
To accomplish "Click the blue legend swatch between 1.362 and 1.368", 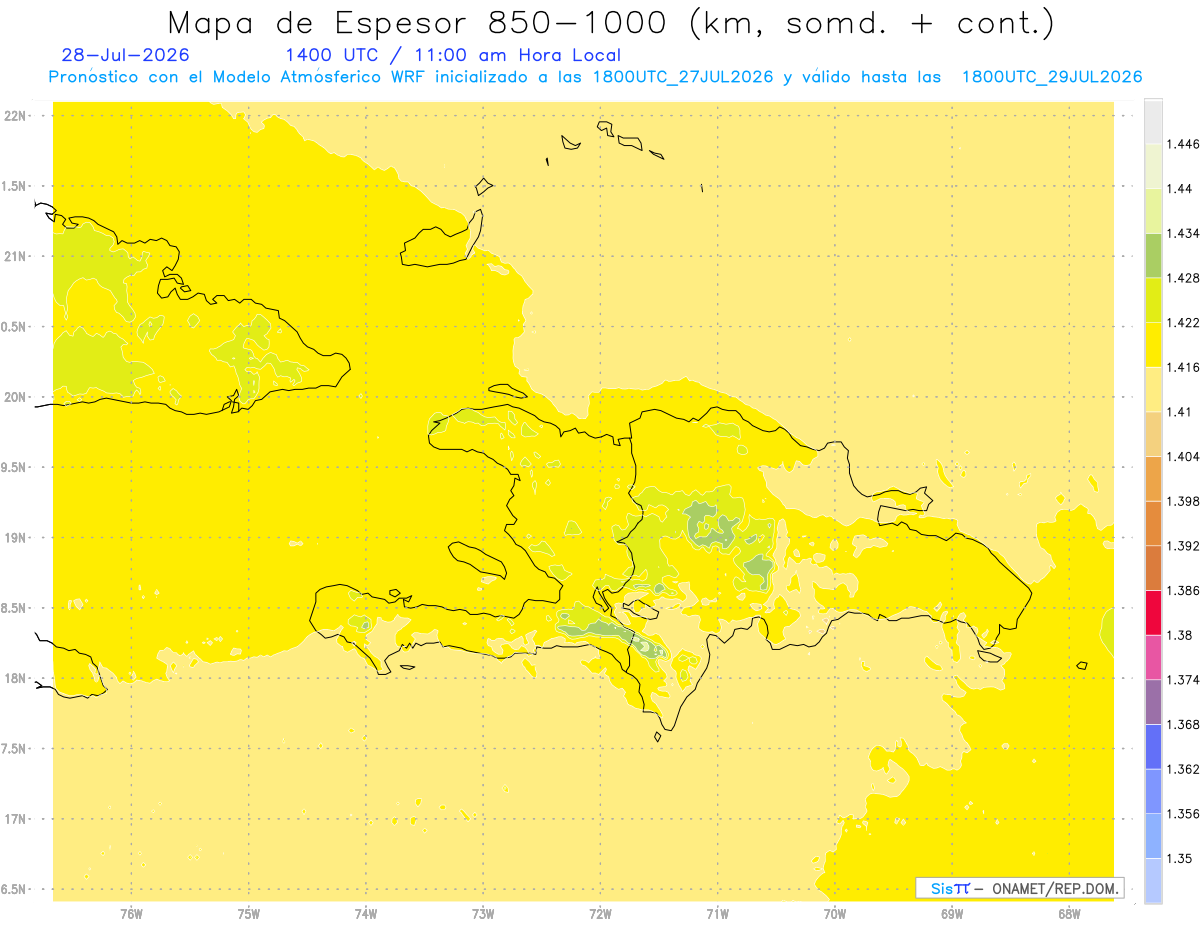I will tap(1153, 746).
